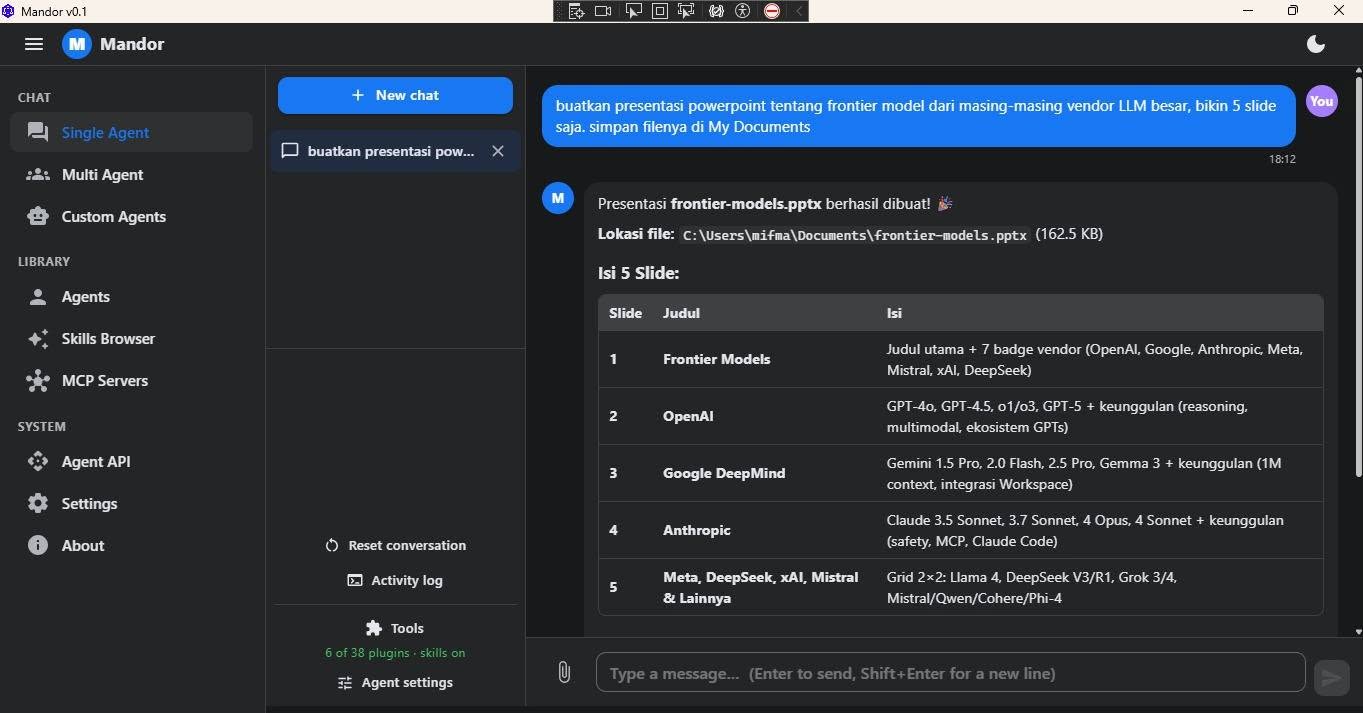Open the Agents library

131,296
